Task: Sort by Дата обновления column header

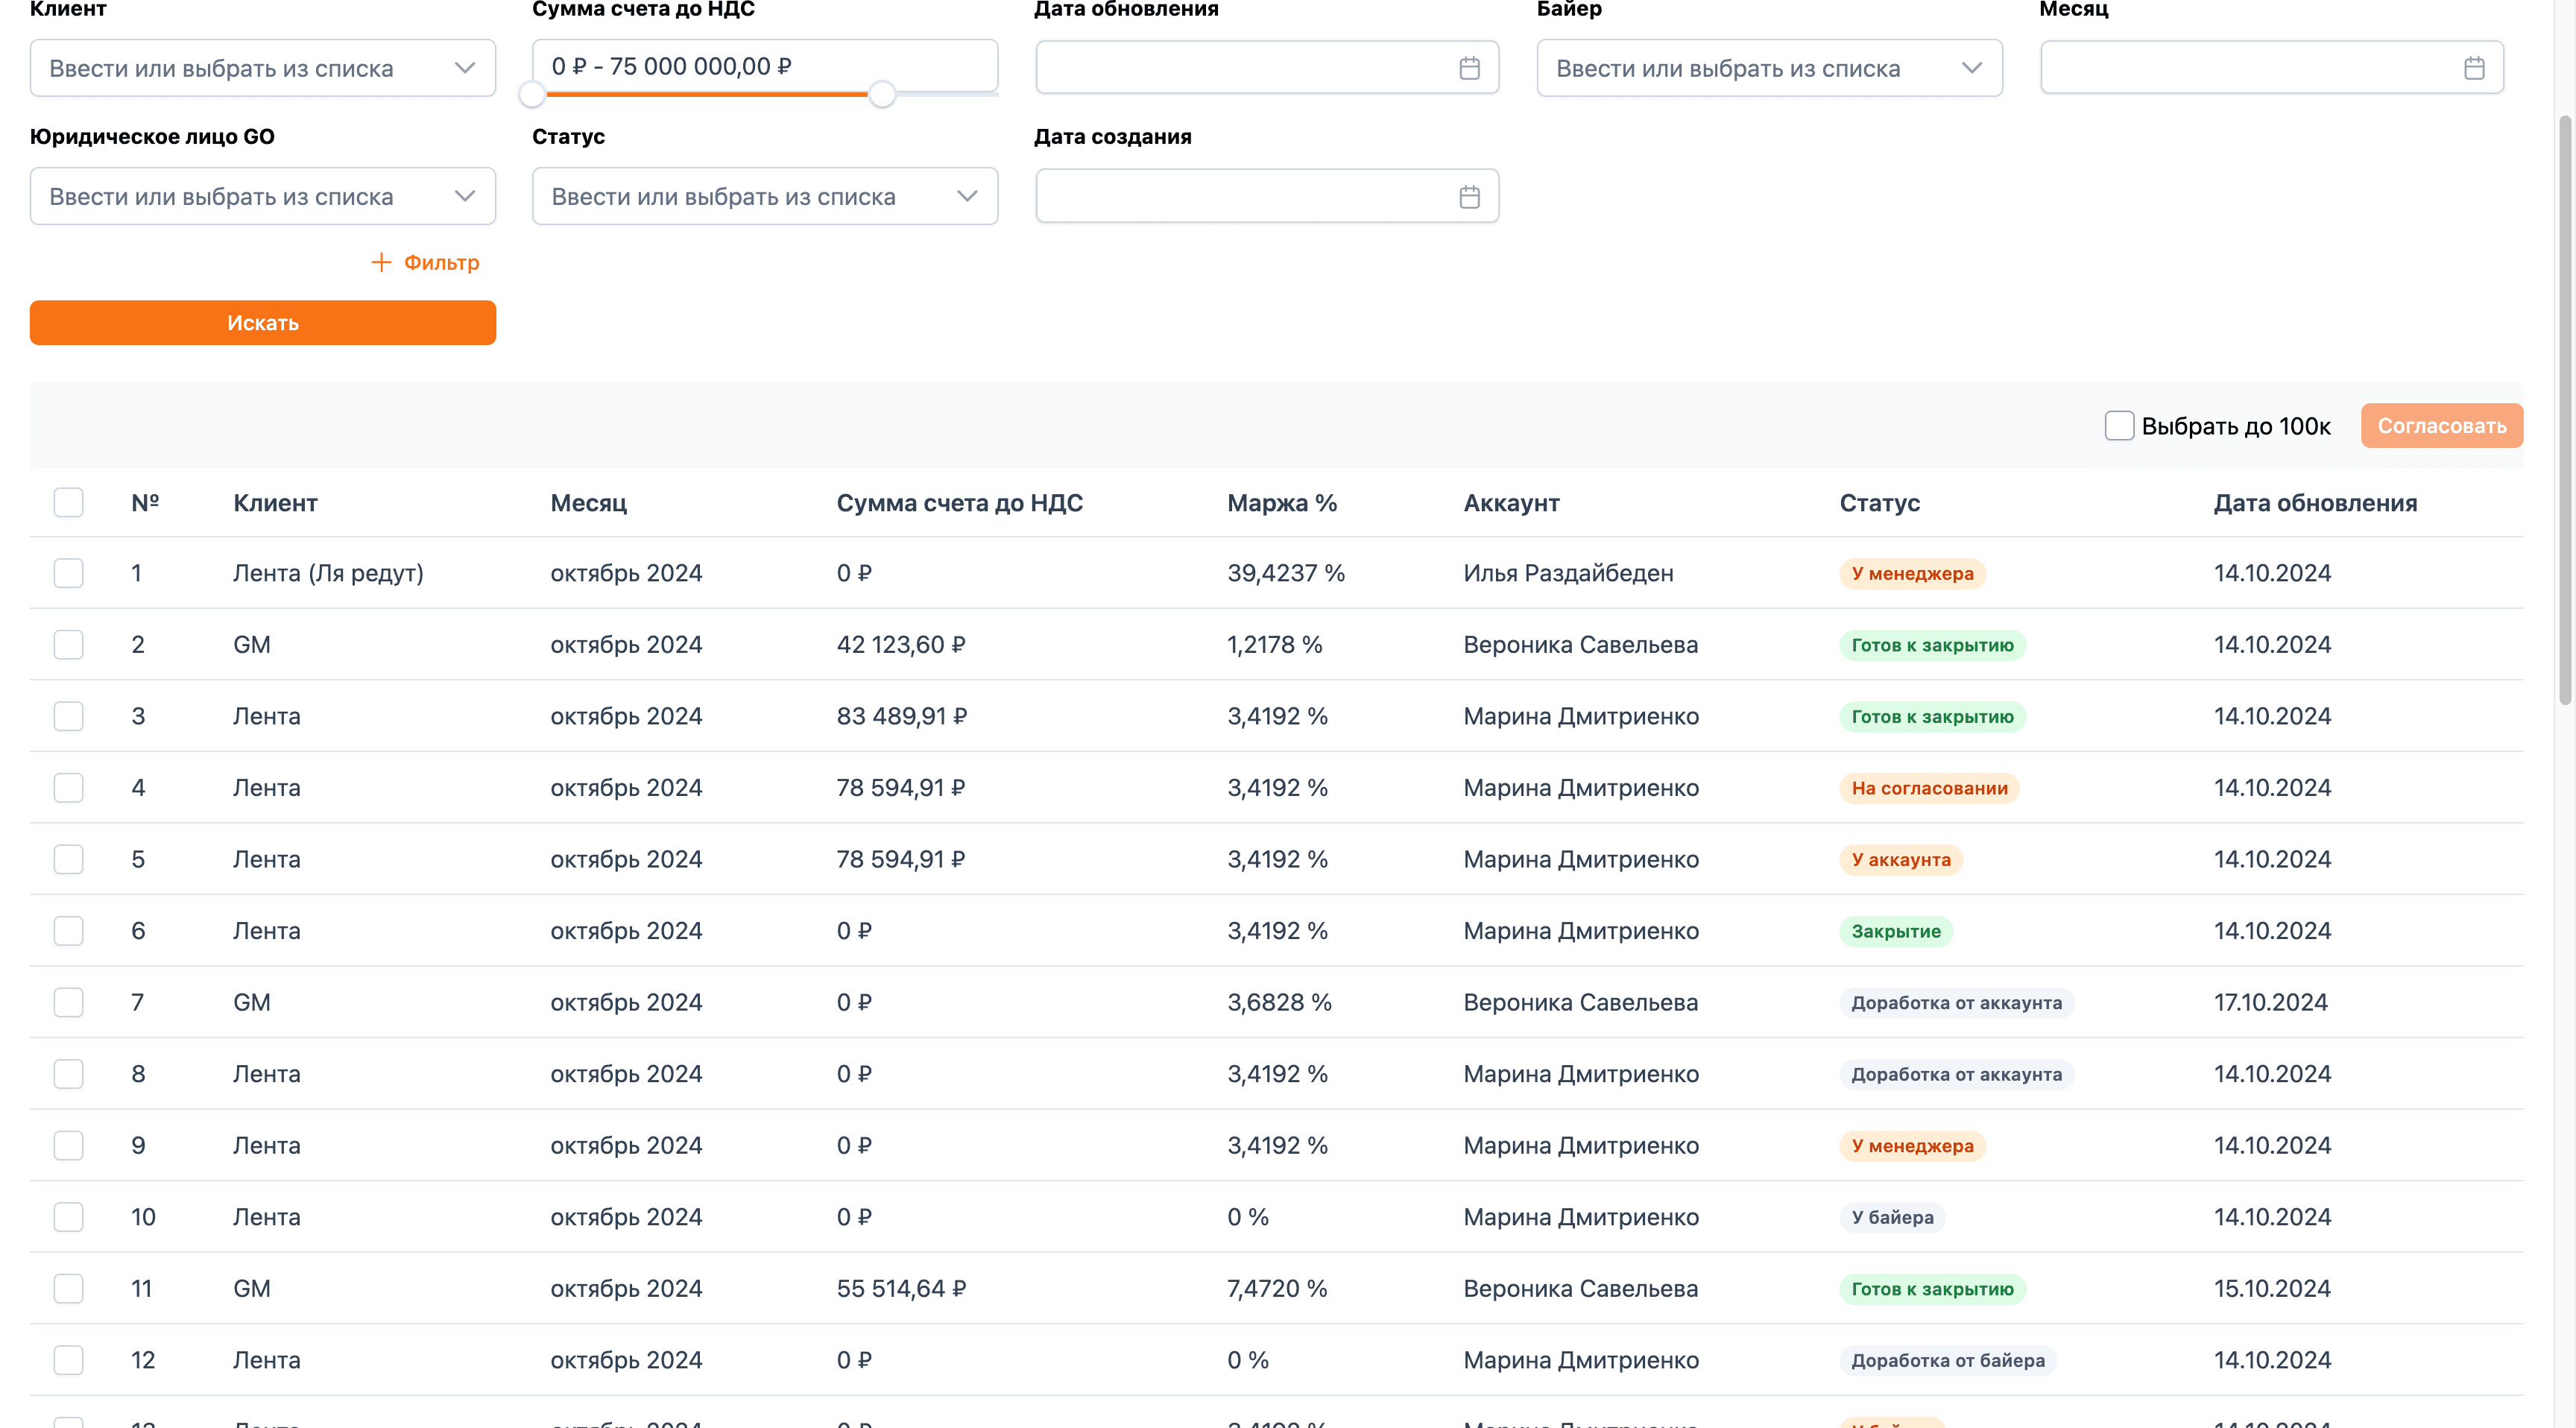Action: (2315, 503)
